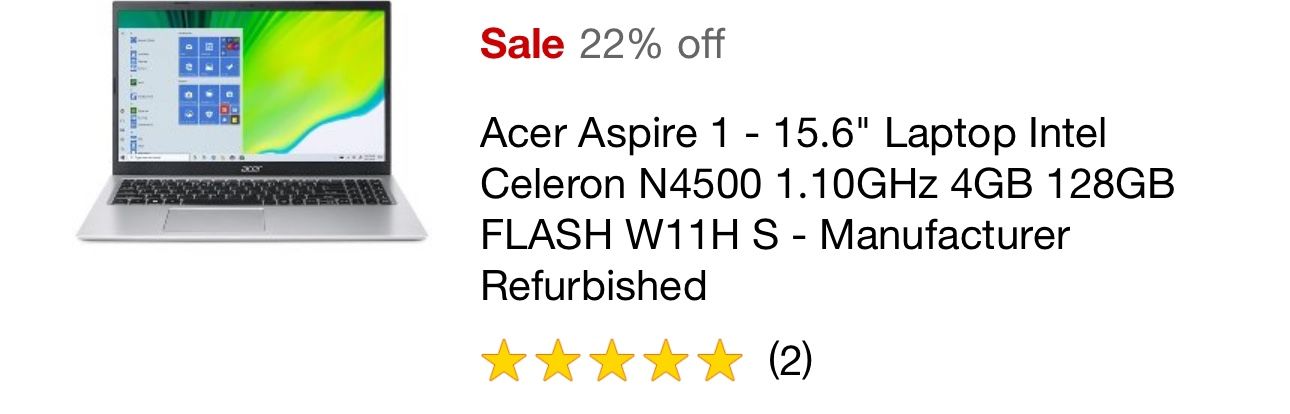Click the green wallpaper on laptop screen
1290x414 pixels.
(x=320, y=80)
